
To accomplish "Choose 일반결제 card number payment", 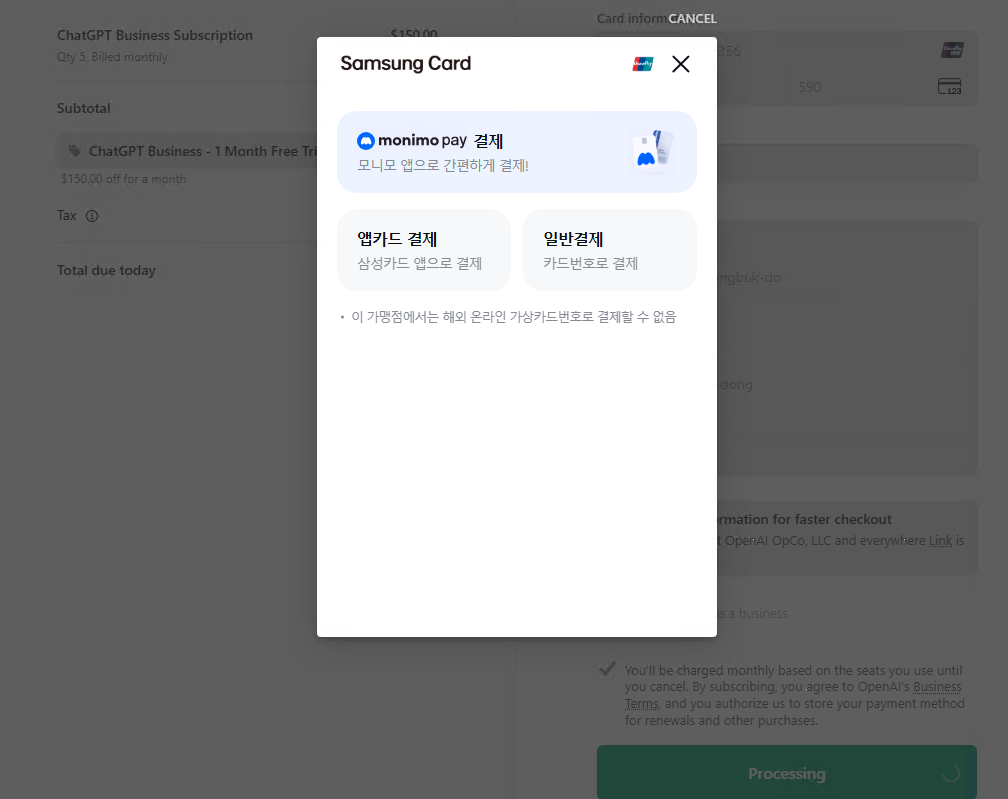I will [x=610, y=249].
